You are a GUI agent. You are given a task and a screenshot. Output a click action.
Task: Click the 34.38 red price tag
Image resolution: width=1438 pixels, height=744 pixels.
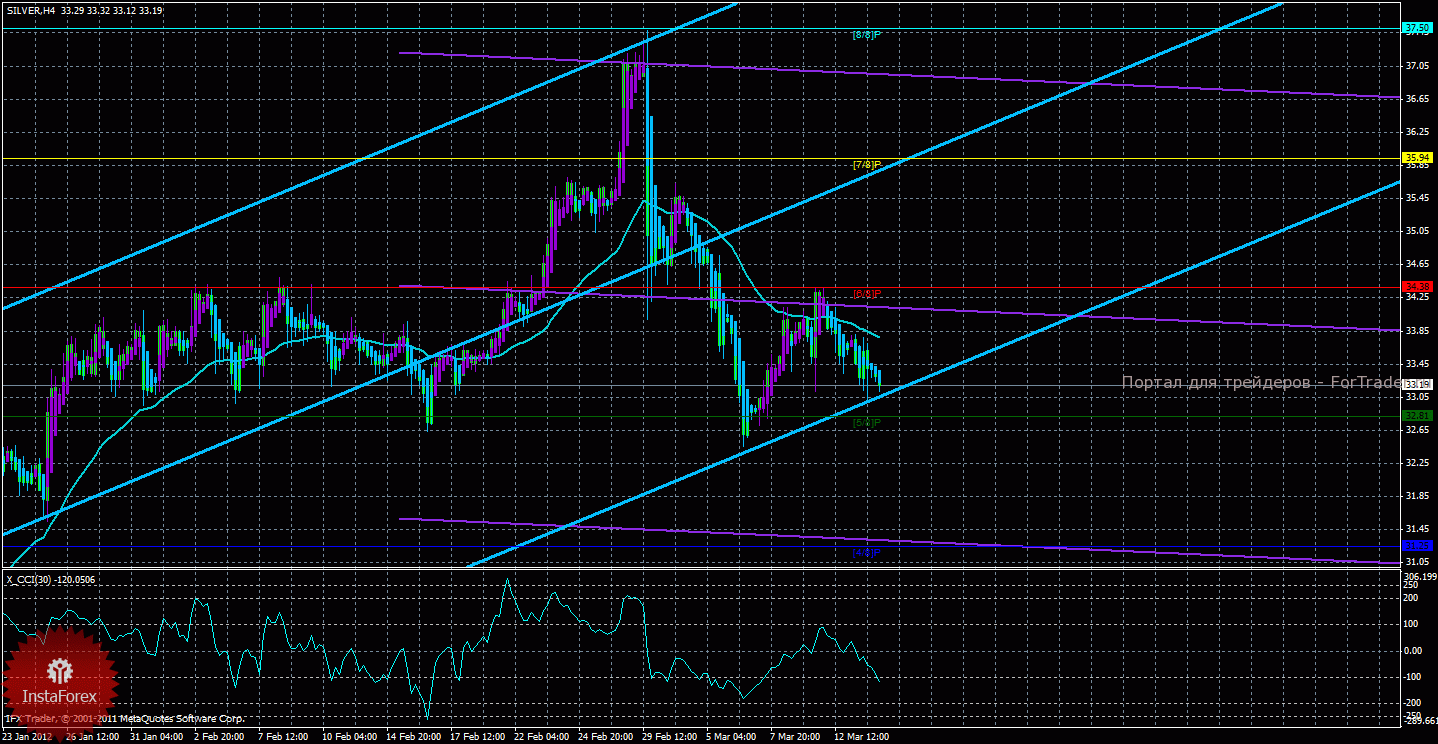(x=1418, y=287)
